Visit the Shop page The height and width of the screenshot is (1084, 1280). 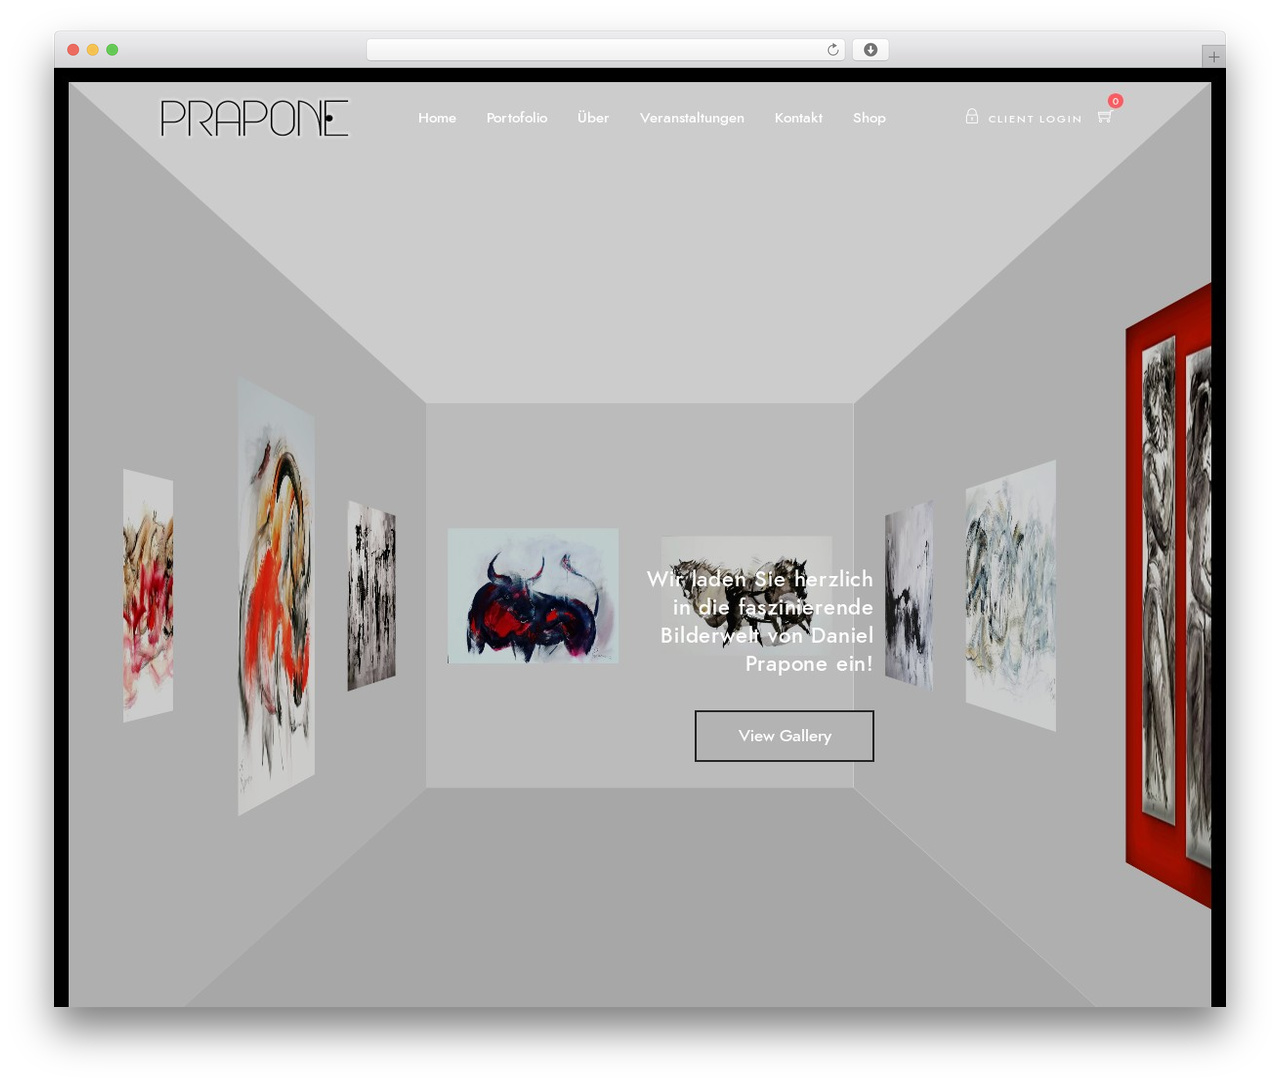click(x=869, y=118)
